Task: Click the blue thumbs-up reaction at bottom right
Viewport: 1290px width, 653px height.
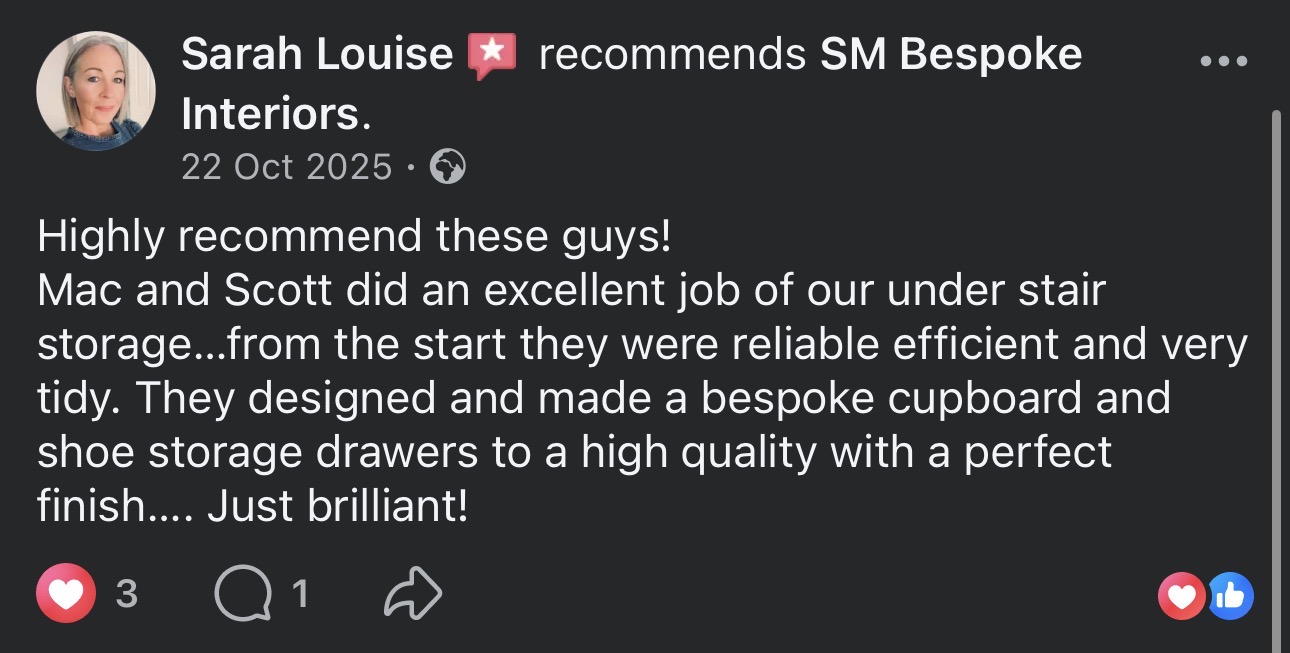Action: tap(1231, 595)
